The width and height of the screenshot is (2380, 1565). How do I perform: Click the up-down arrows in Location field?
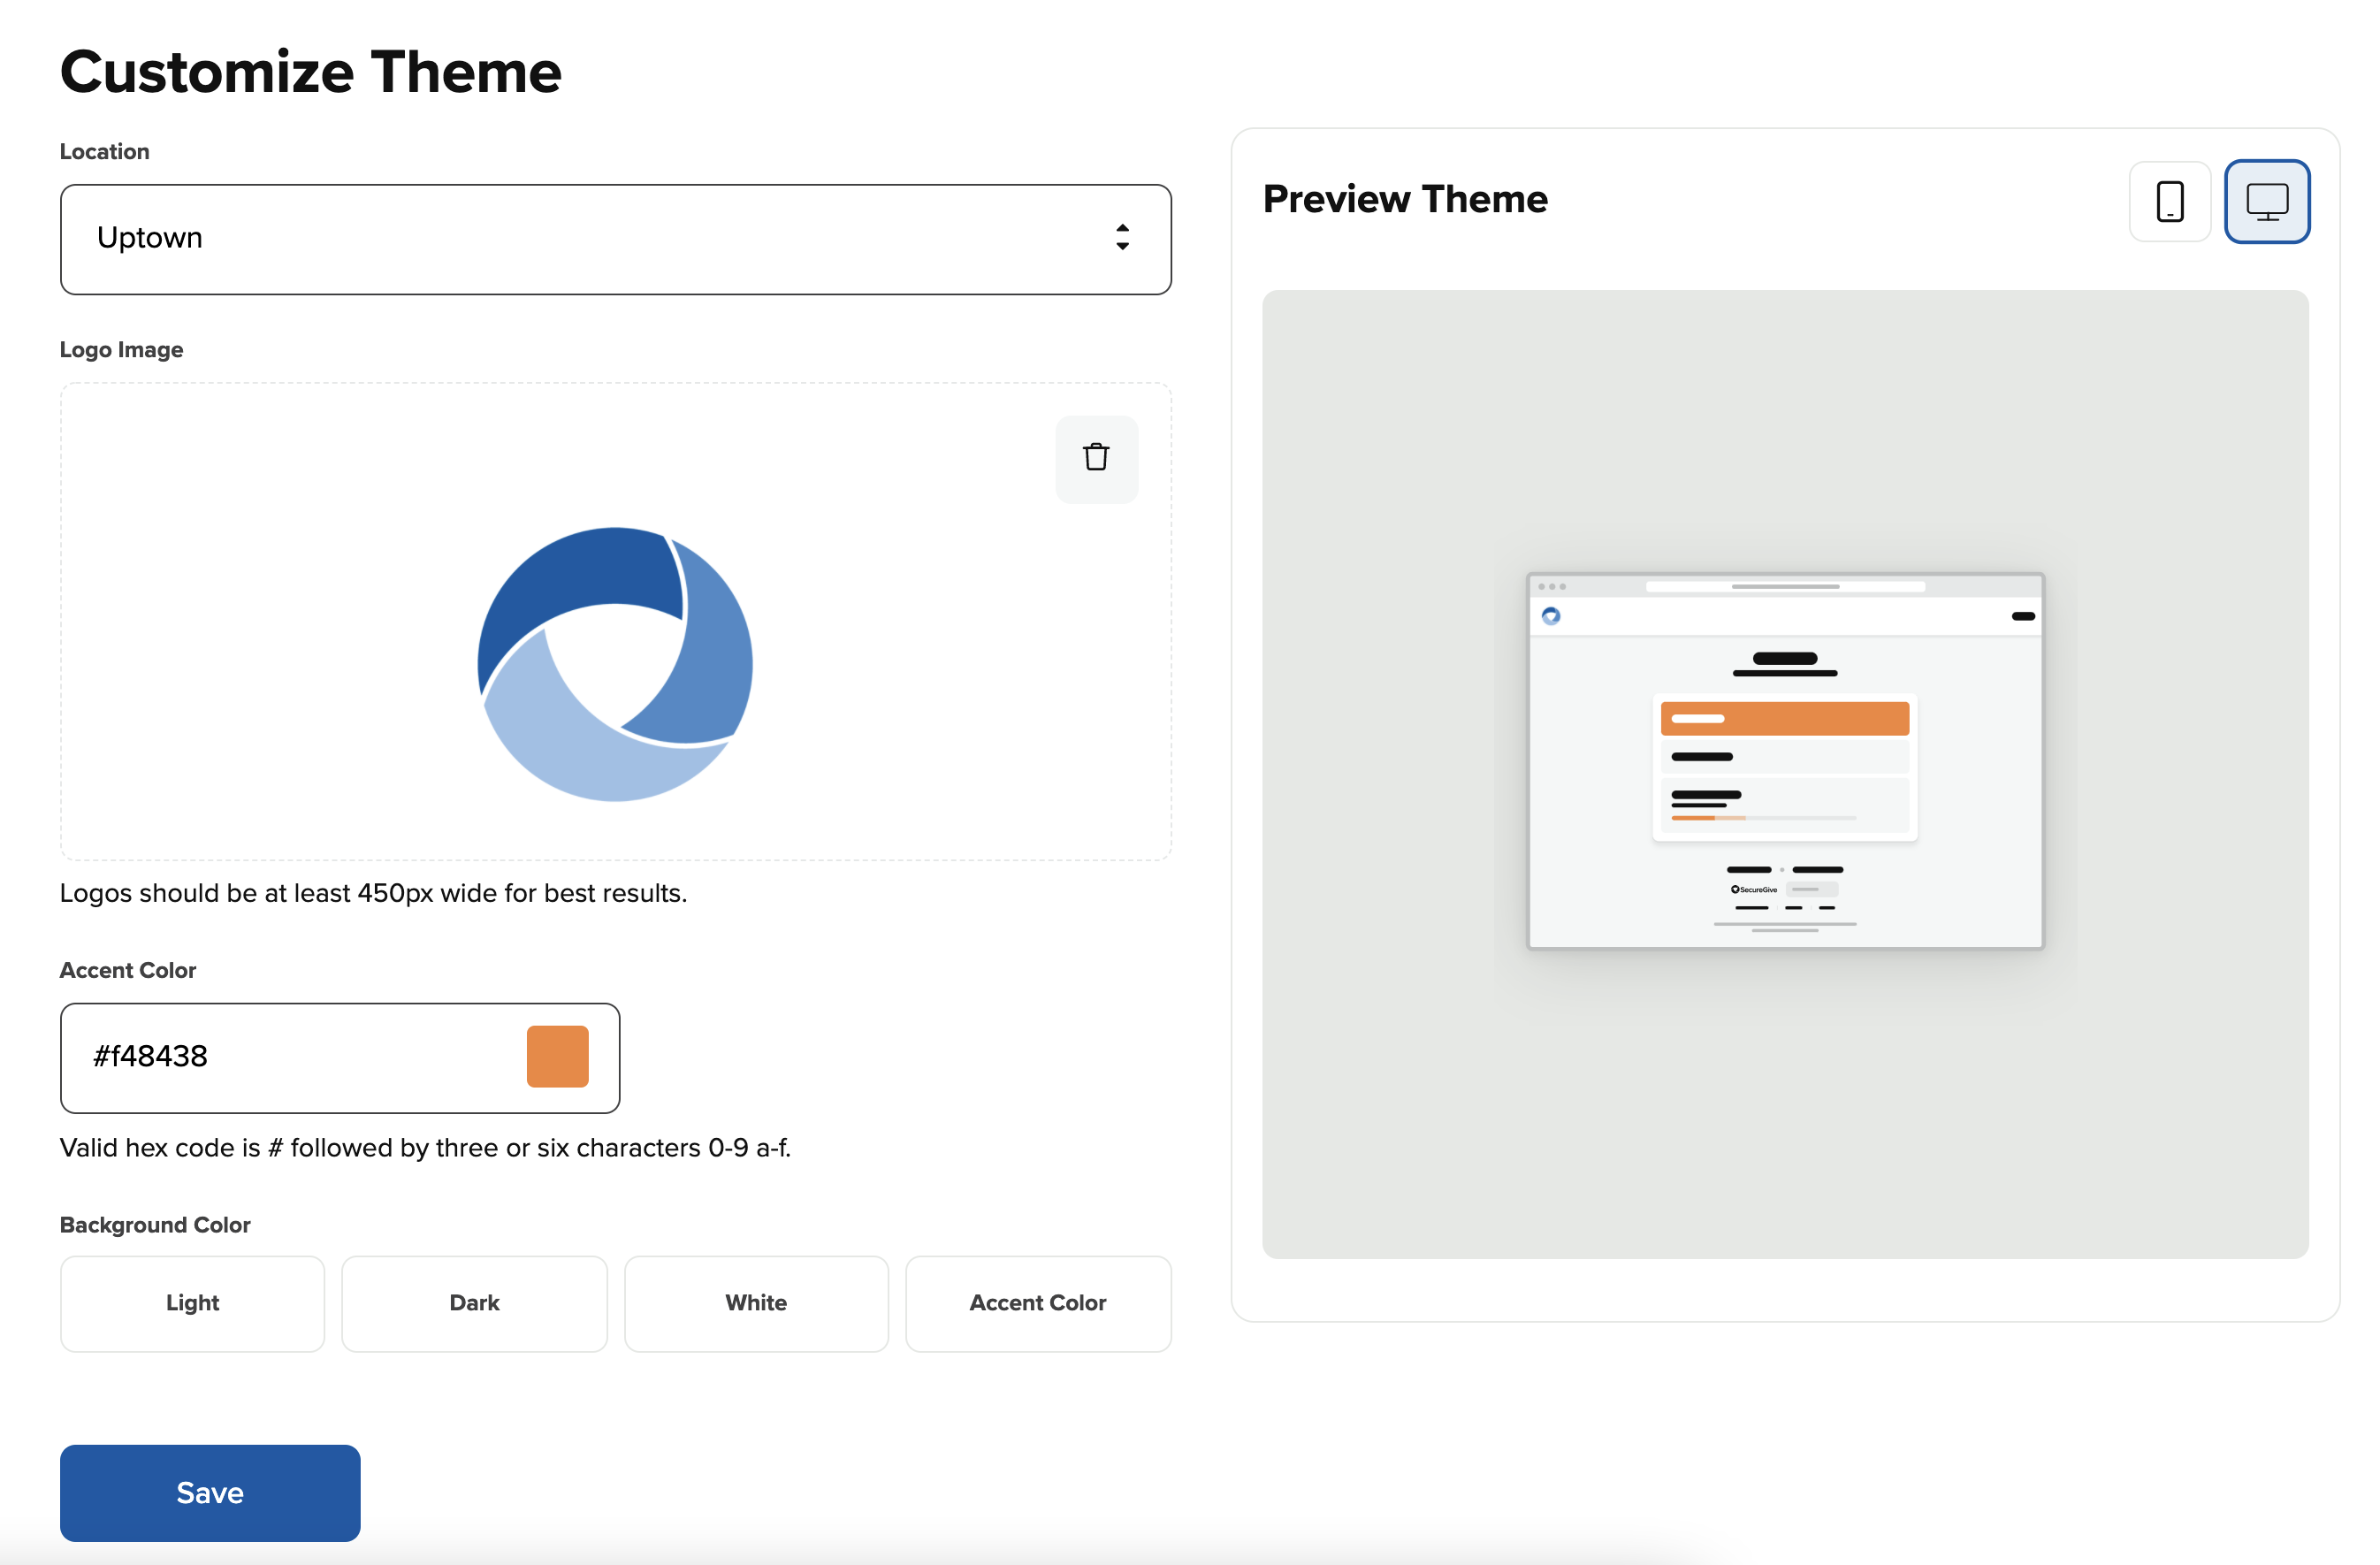point(1122,238)
